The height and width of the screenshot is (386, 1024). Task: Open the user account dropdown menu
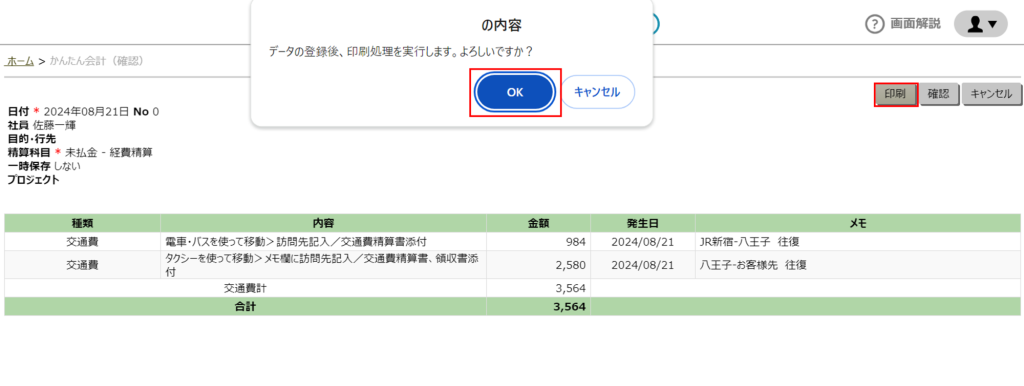[981, 24]
